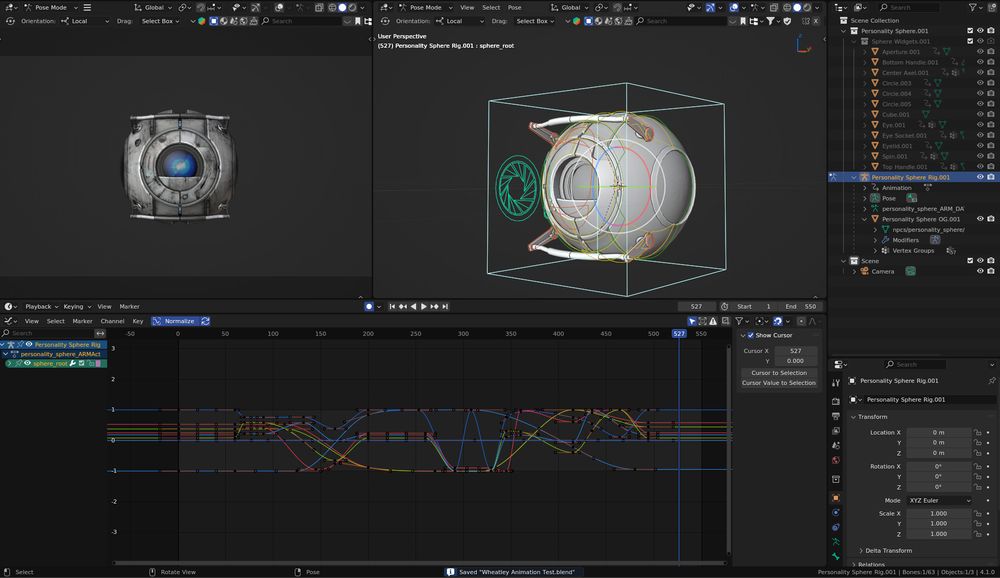The image size is (1000, 578).
Task: Click the Cursor Value to Selection button
Action: point(778,383)
